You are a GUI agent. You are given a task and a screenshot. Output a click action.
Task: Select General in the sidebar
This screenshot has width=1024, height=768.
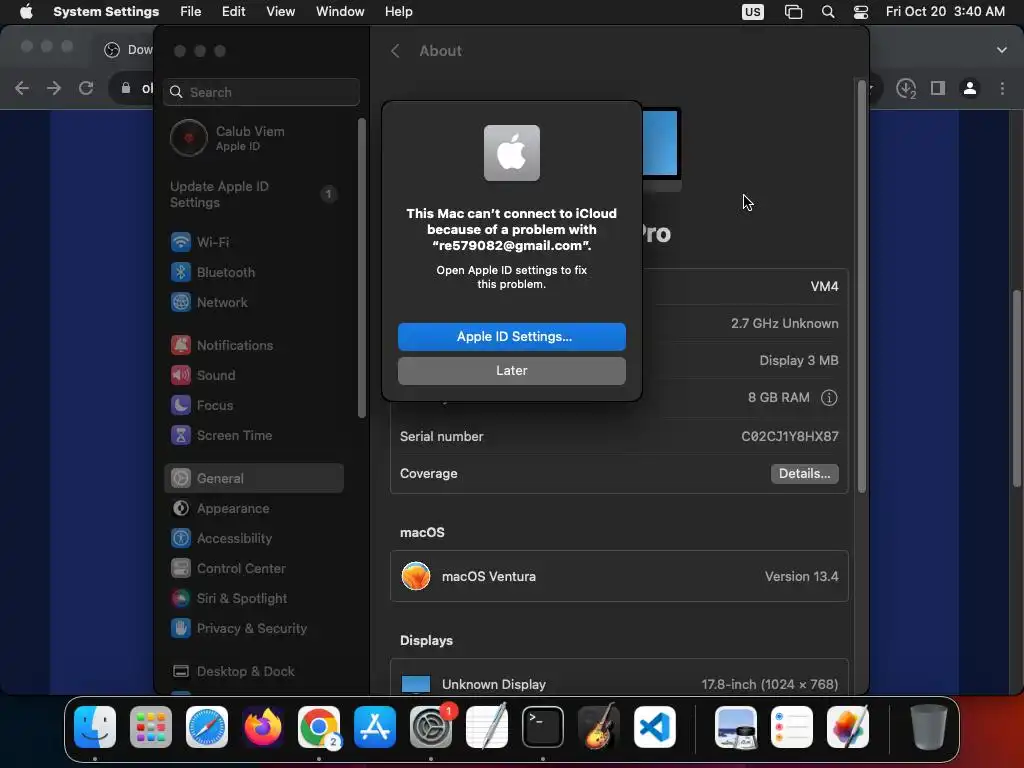pyautogui.click(x=253, y=478)
